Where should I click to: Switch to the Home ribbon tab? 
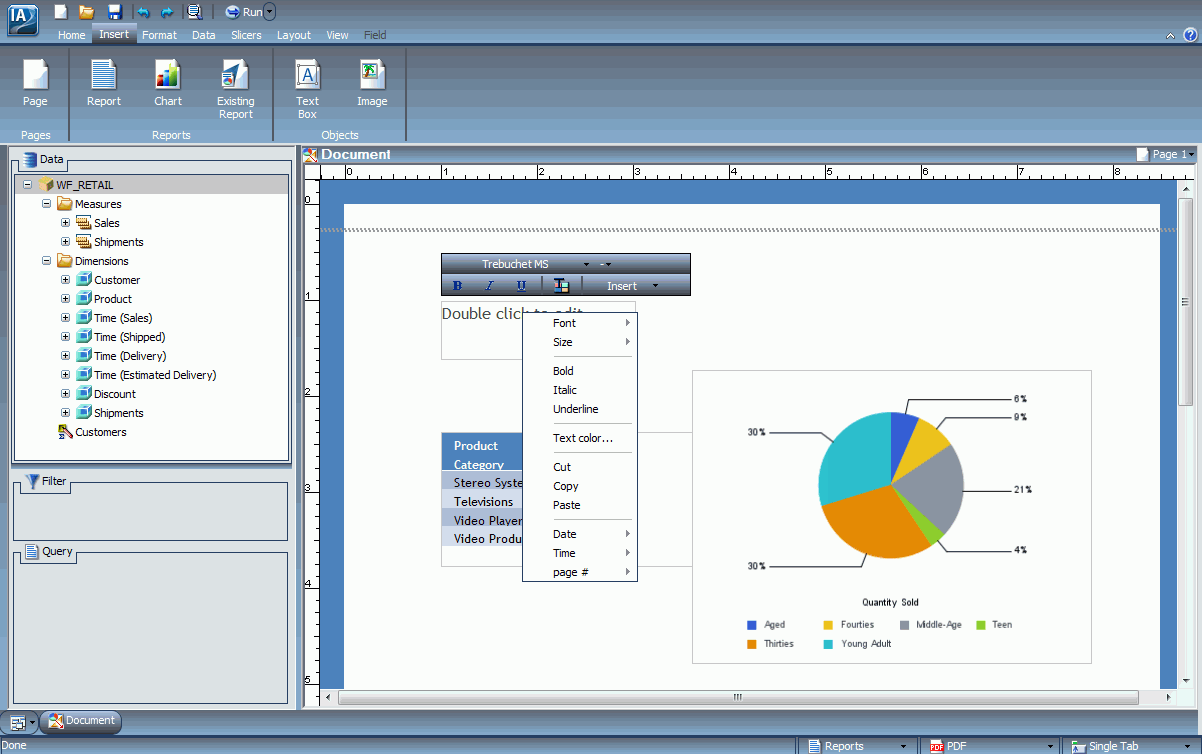pos(71,35)
